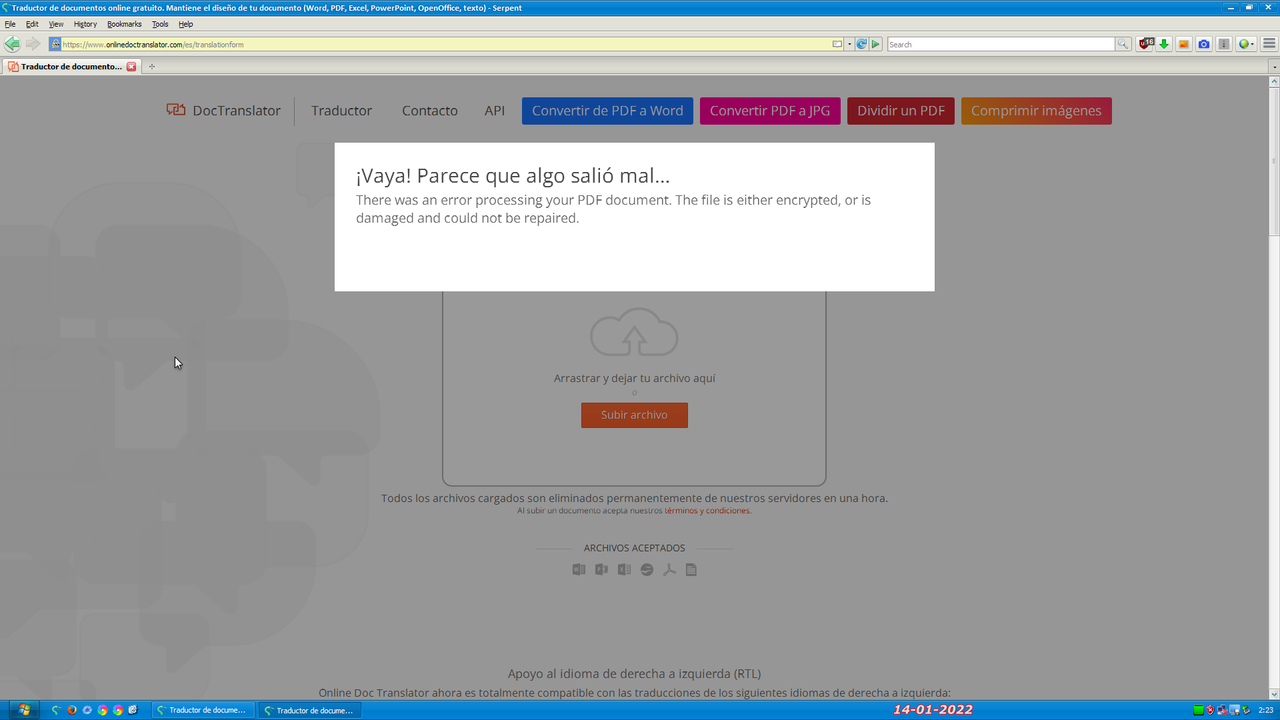Select the Word accepted-file icon
Viewport: 1280px width, 720px height.
579,569
